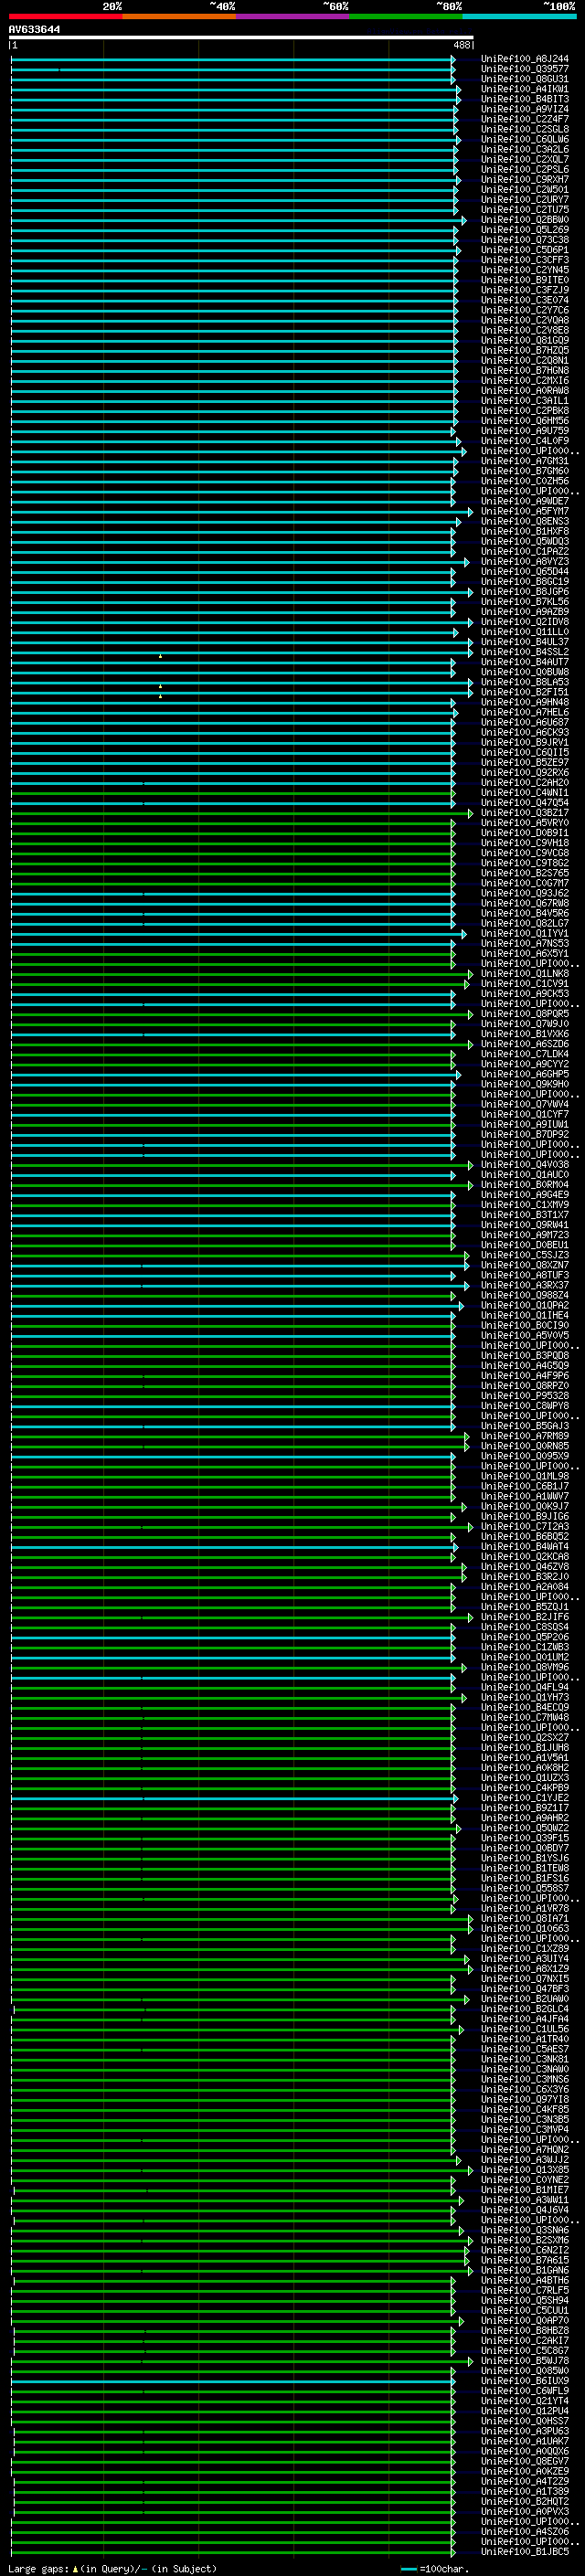This screenshot has height=2576, width=585.
Task: Click the 488 query end position marker
Action: coord(462,45)
